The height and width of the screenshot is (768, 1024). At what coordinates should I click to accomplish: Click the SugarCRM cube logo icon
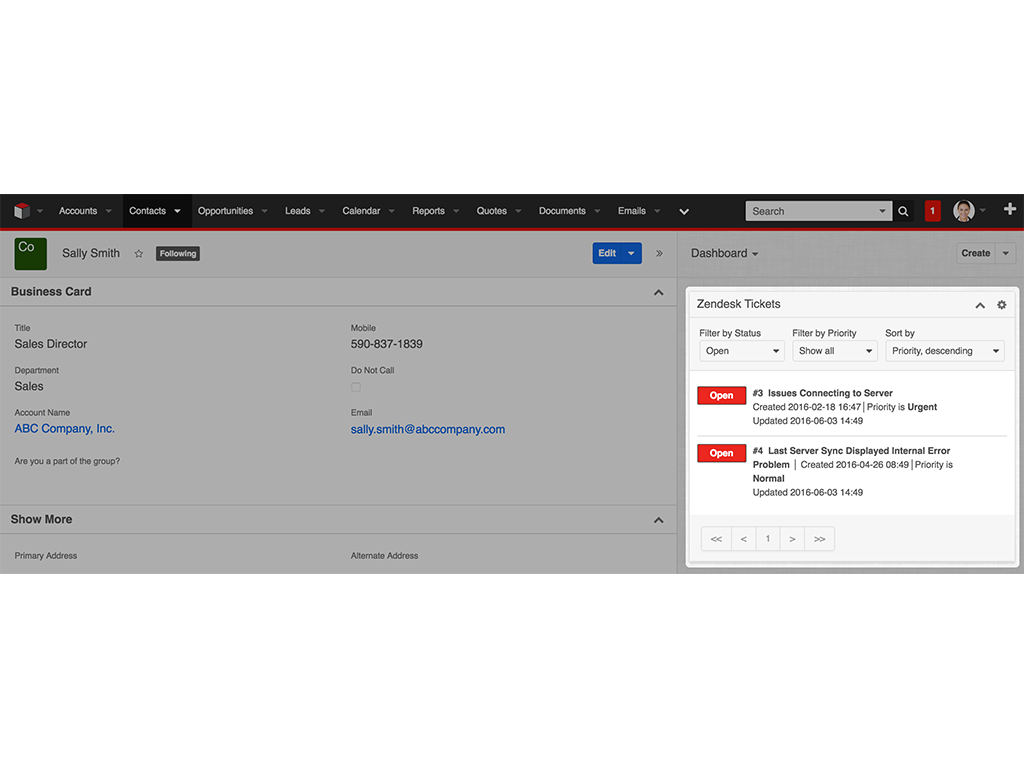click(x=22, y=211)
